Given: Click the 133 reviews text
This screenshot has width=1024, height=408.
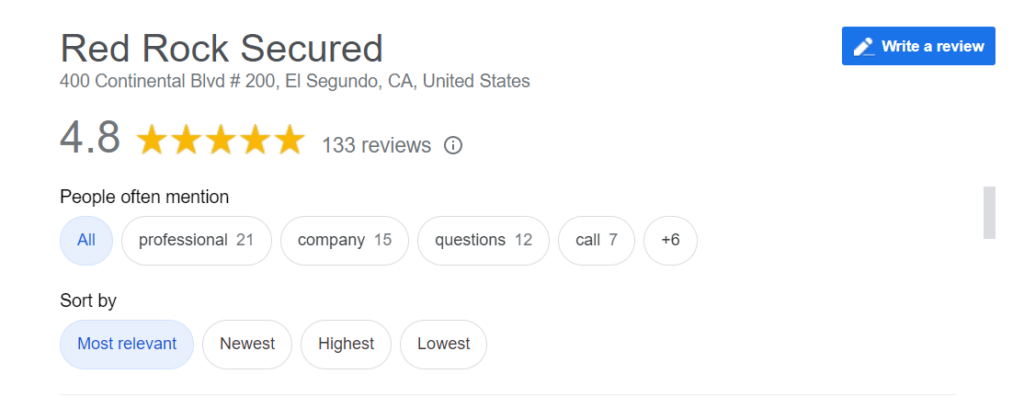Looking at the screenshot, I should coord(376,145).
